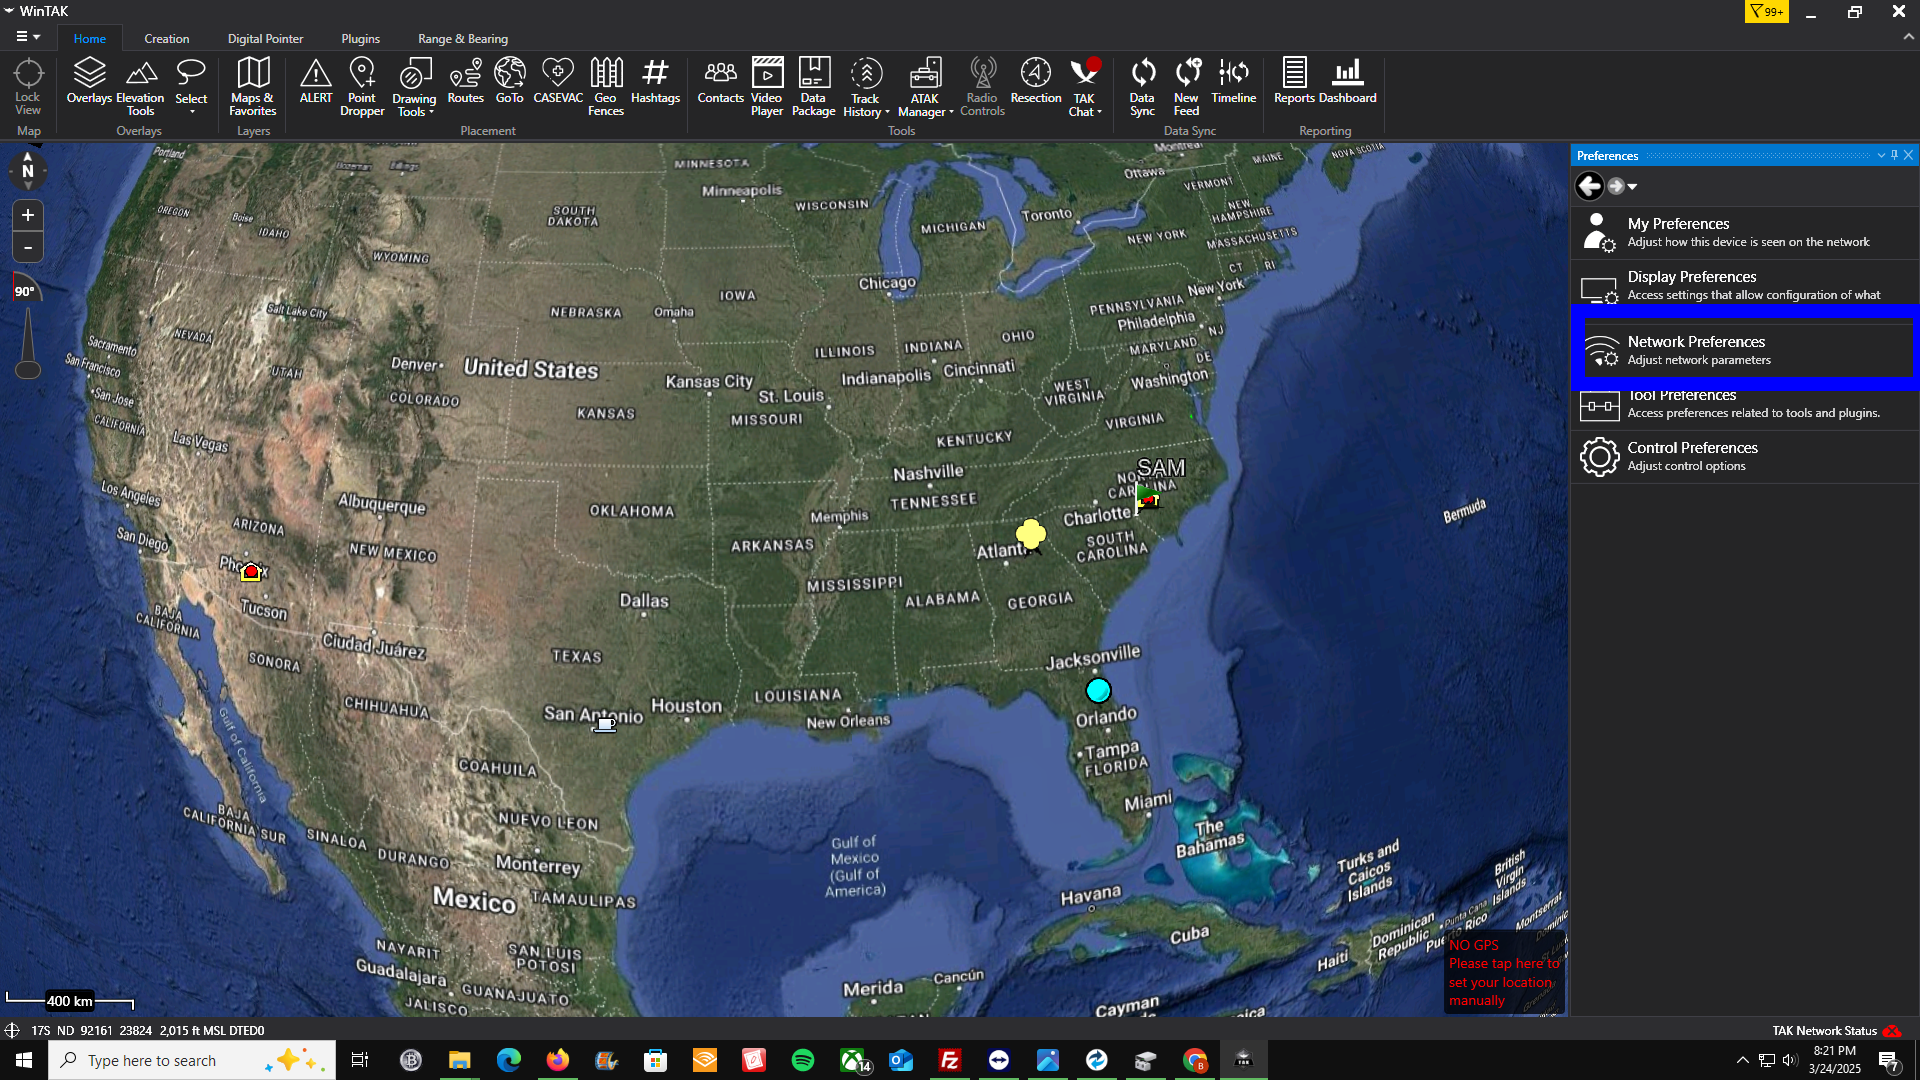This screenshot has width=1920, height=1080.
Task: Click the Windows taskbar search box
Action: (192, 1060)
